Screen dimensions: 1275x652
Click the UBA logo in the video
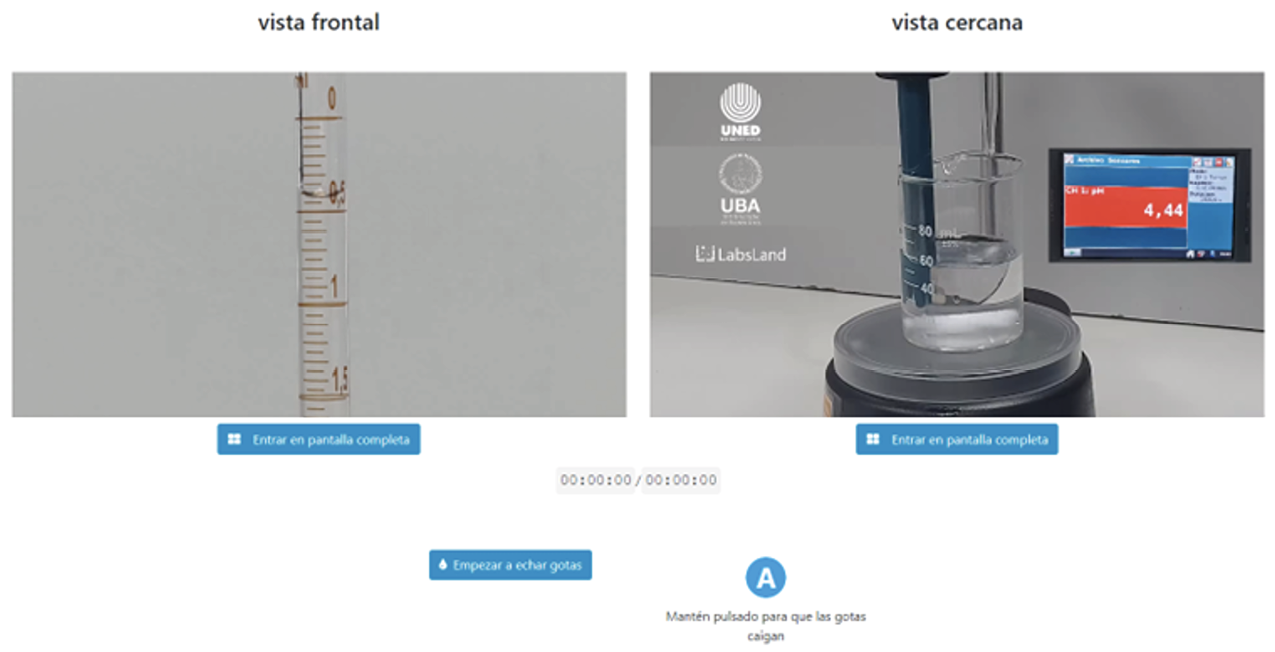pyautogui.click(x=740, y=187)
